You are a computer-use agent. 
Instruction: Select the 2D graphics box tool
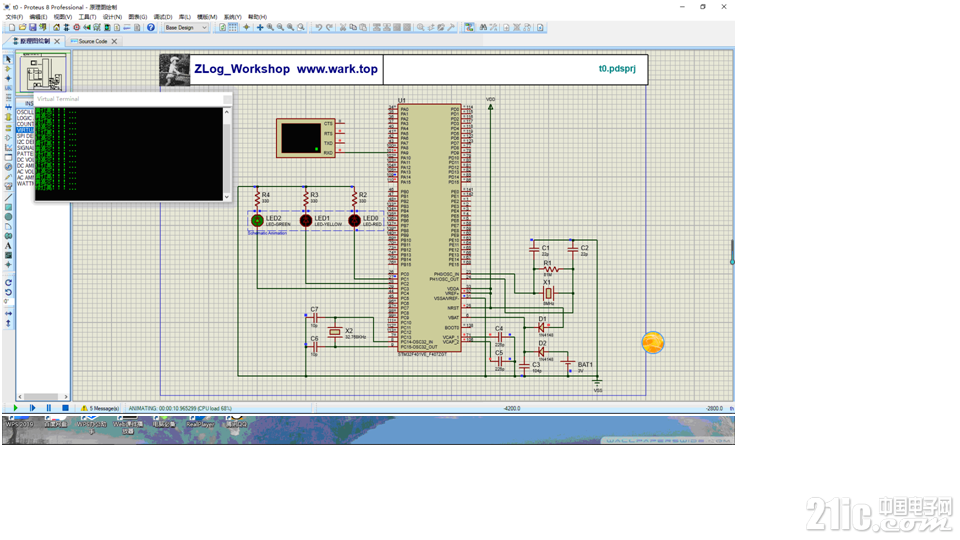8,208
